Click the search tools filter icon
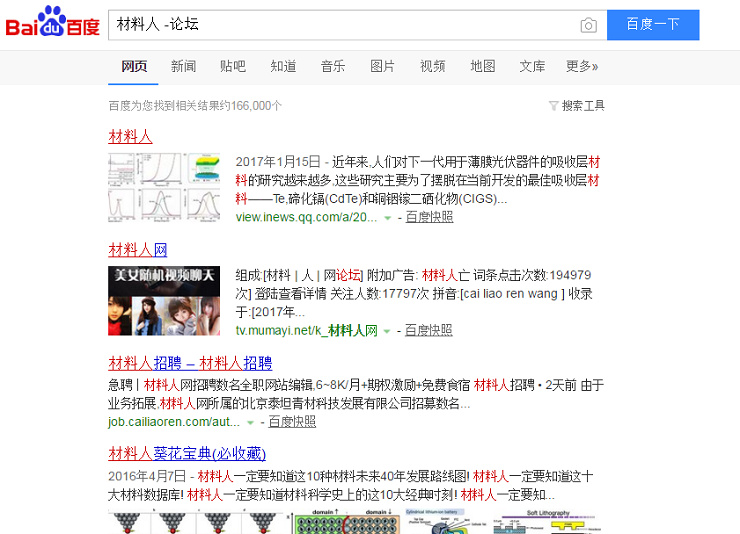740x534 pixels. point(554,106)
